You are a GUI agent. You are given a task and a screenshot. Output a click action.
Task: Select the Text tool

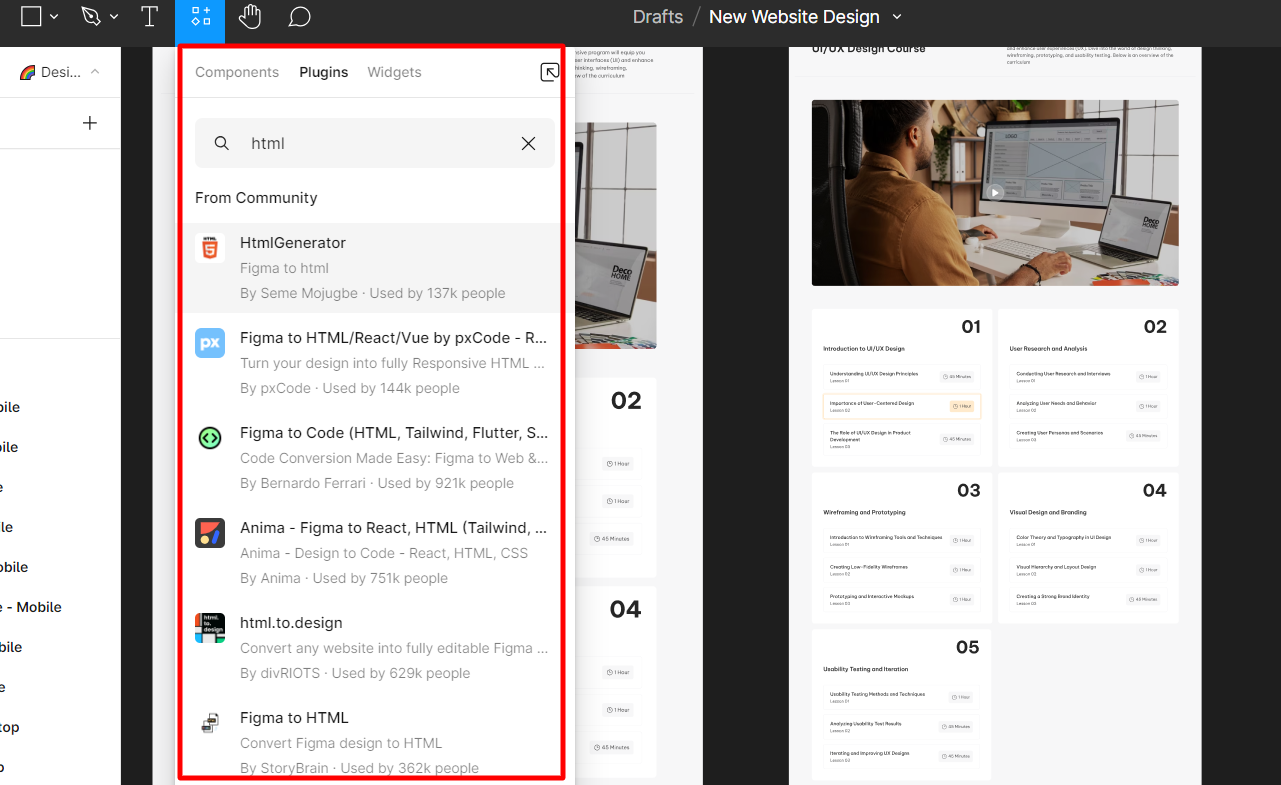[x=149, y=17]
